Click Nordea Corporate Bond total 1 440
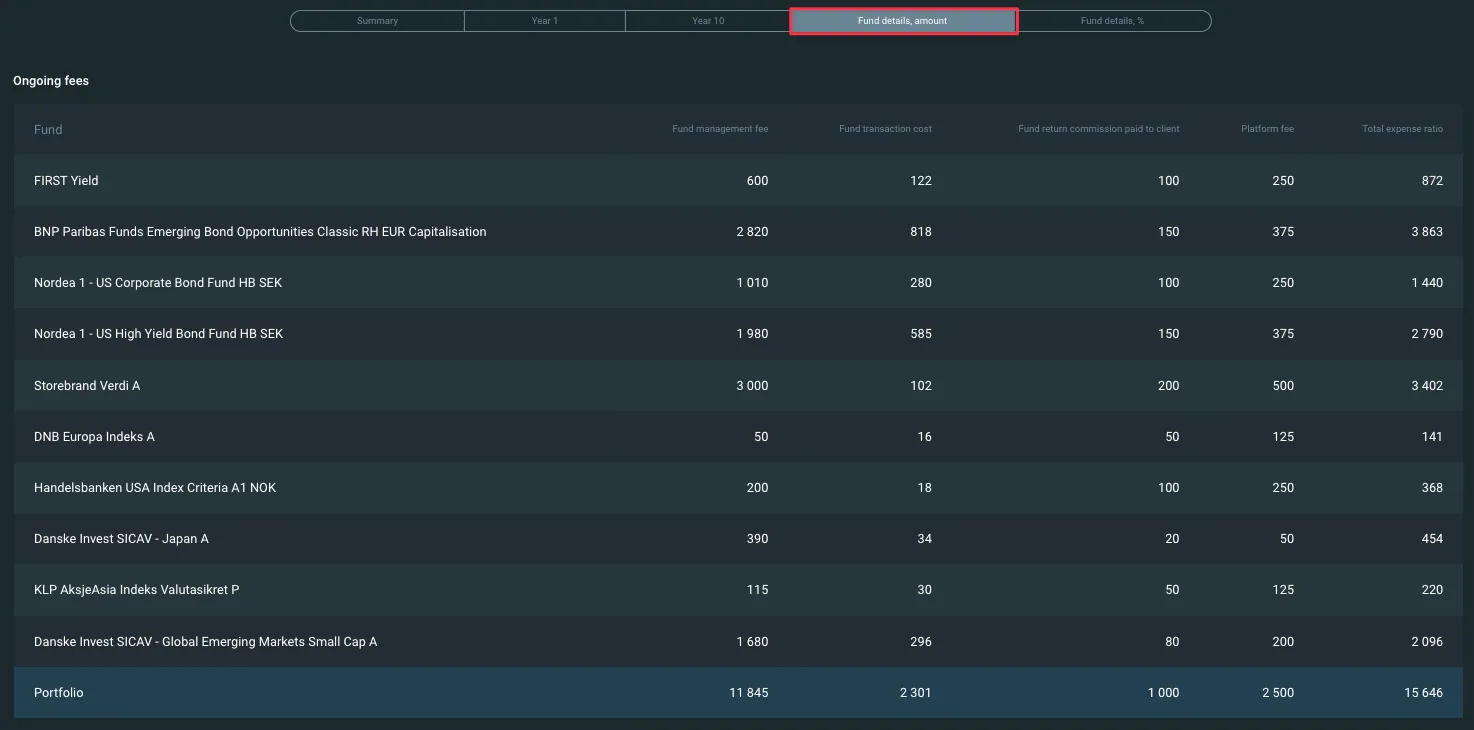This screenshot has width=1474, height=730. point(1427,283)
